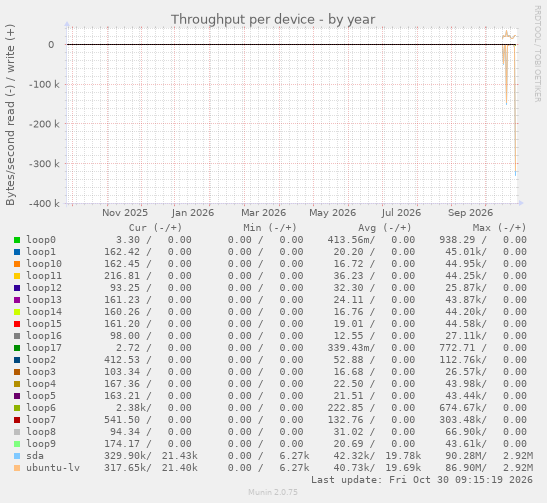The width and height of the screenshot is (547, 503).
Task: Click the loop13 purple legend swatch
Action: pyautogui.click(x=17, y=300)
